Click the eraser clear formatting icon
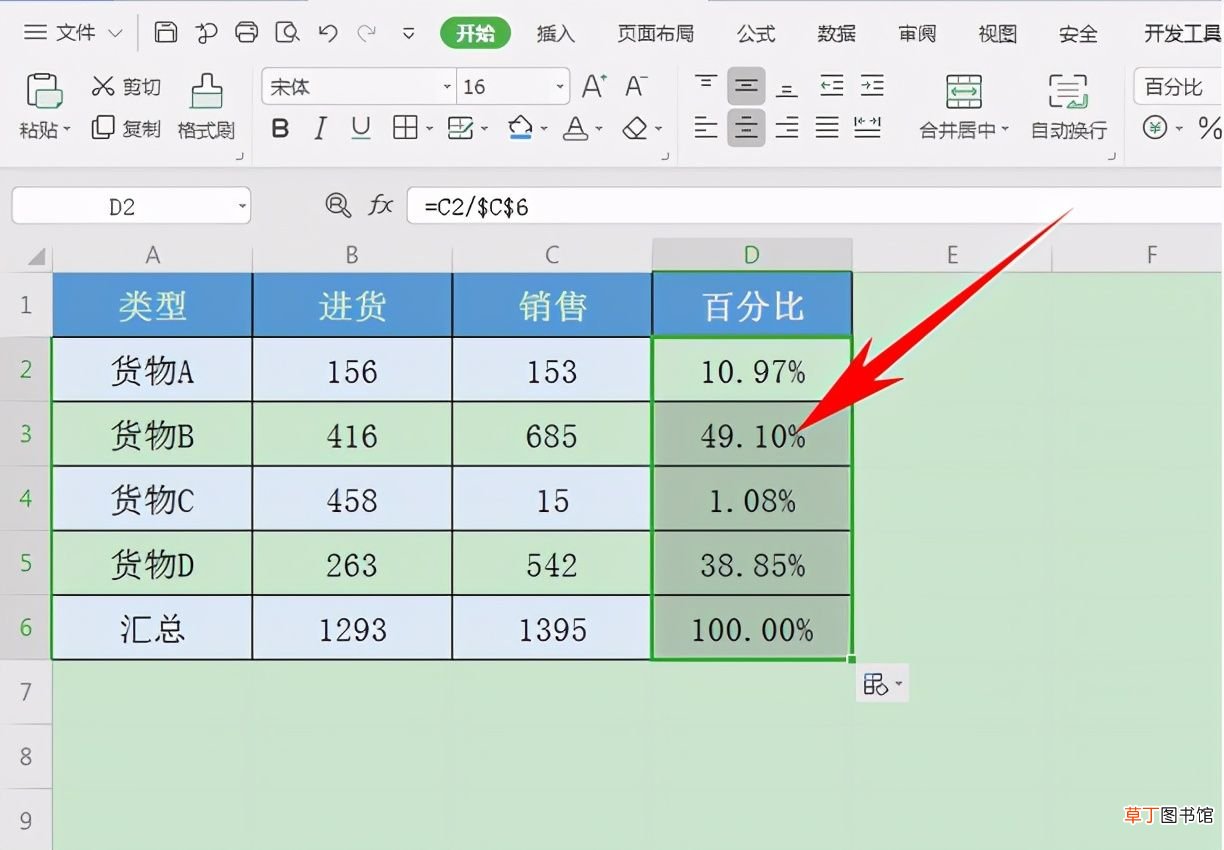Screen dimensions: 1224x850 pyautogui.click(x=635, y=128)
